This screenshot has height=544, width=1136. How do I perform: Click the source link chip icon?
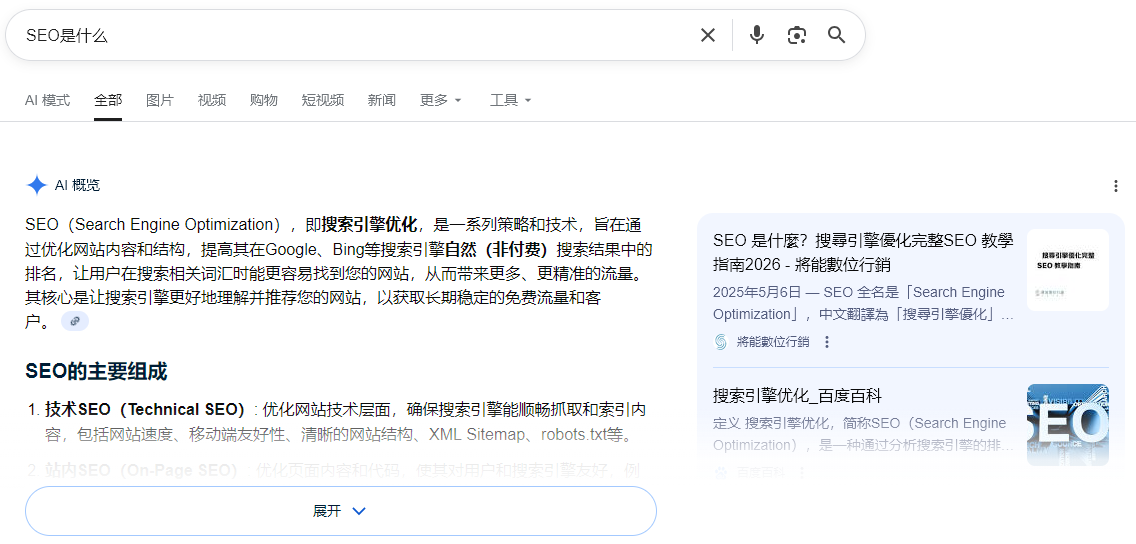[75, 321]
